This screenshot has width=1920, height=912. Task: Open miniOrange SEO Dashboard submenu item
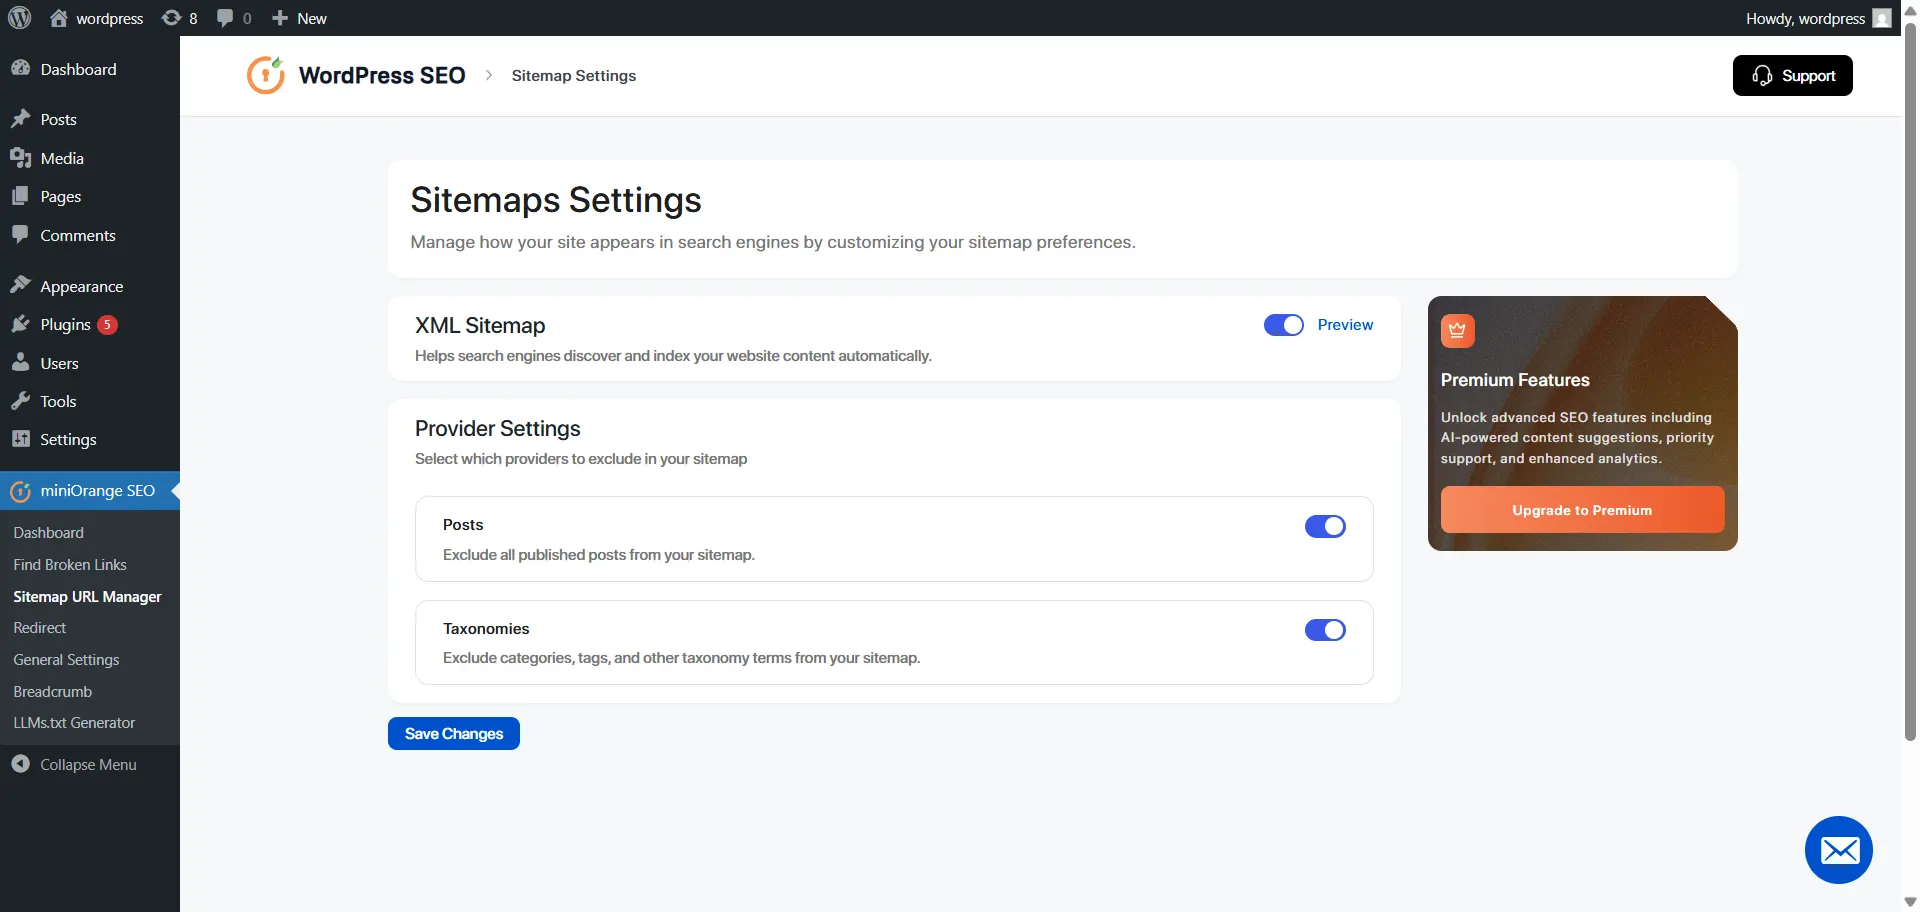(x=48, y=533)
